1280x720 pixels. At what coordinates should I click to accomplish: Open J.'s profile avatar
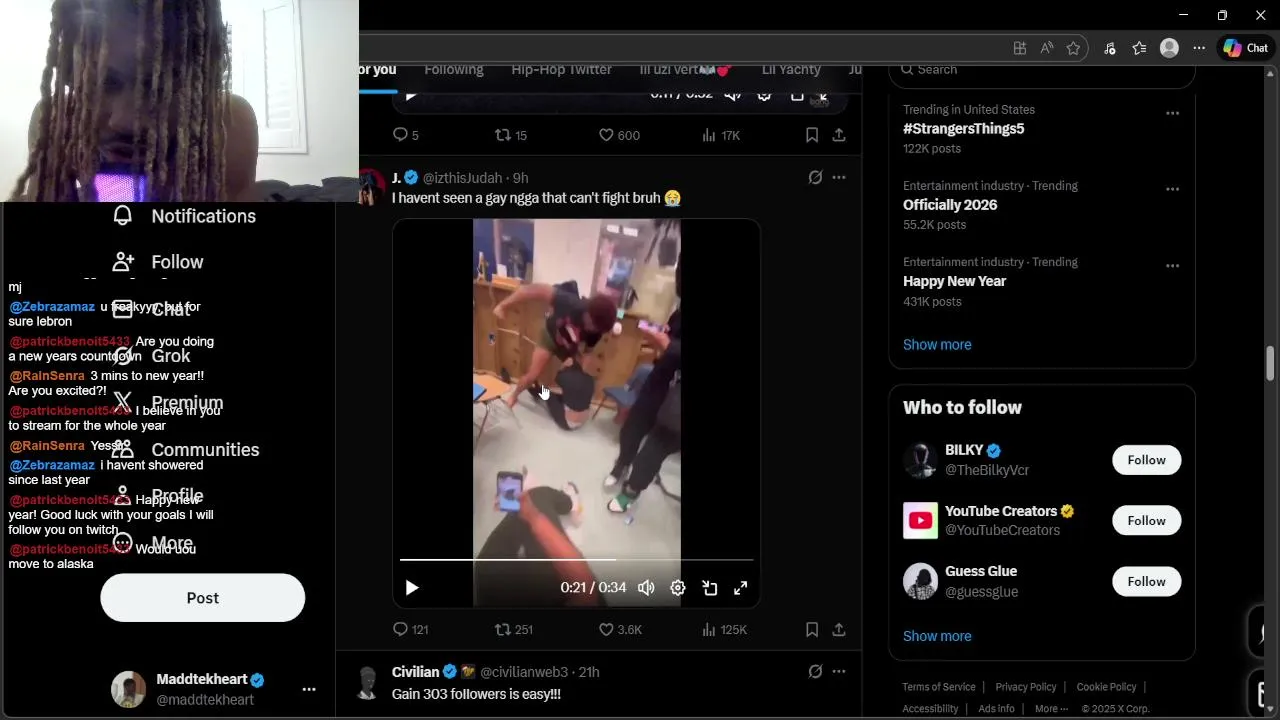tap(371, 186)
